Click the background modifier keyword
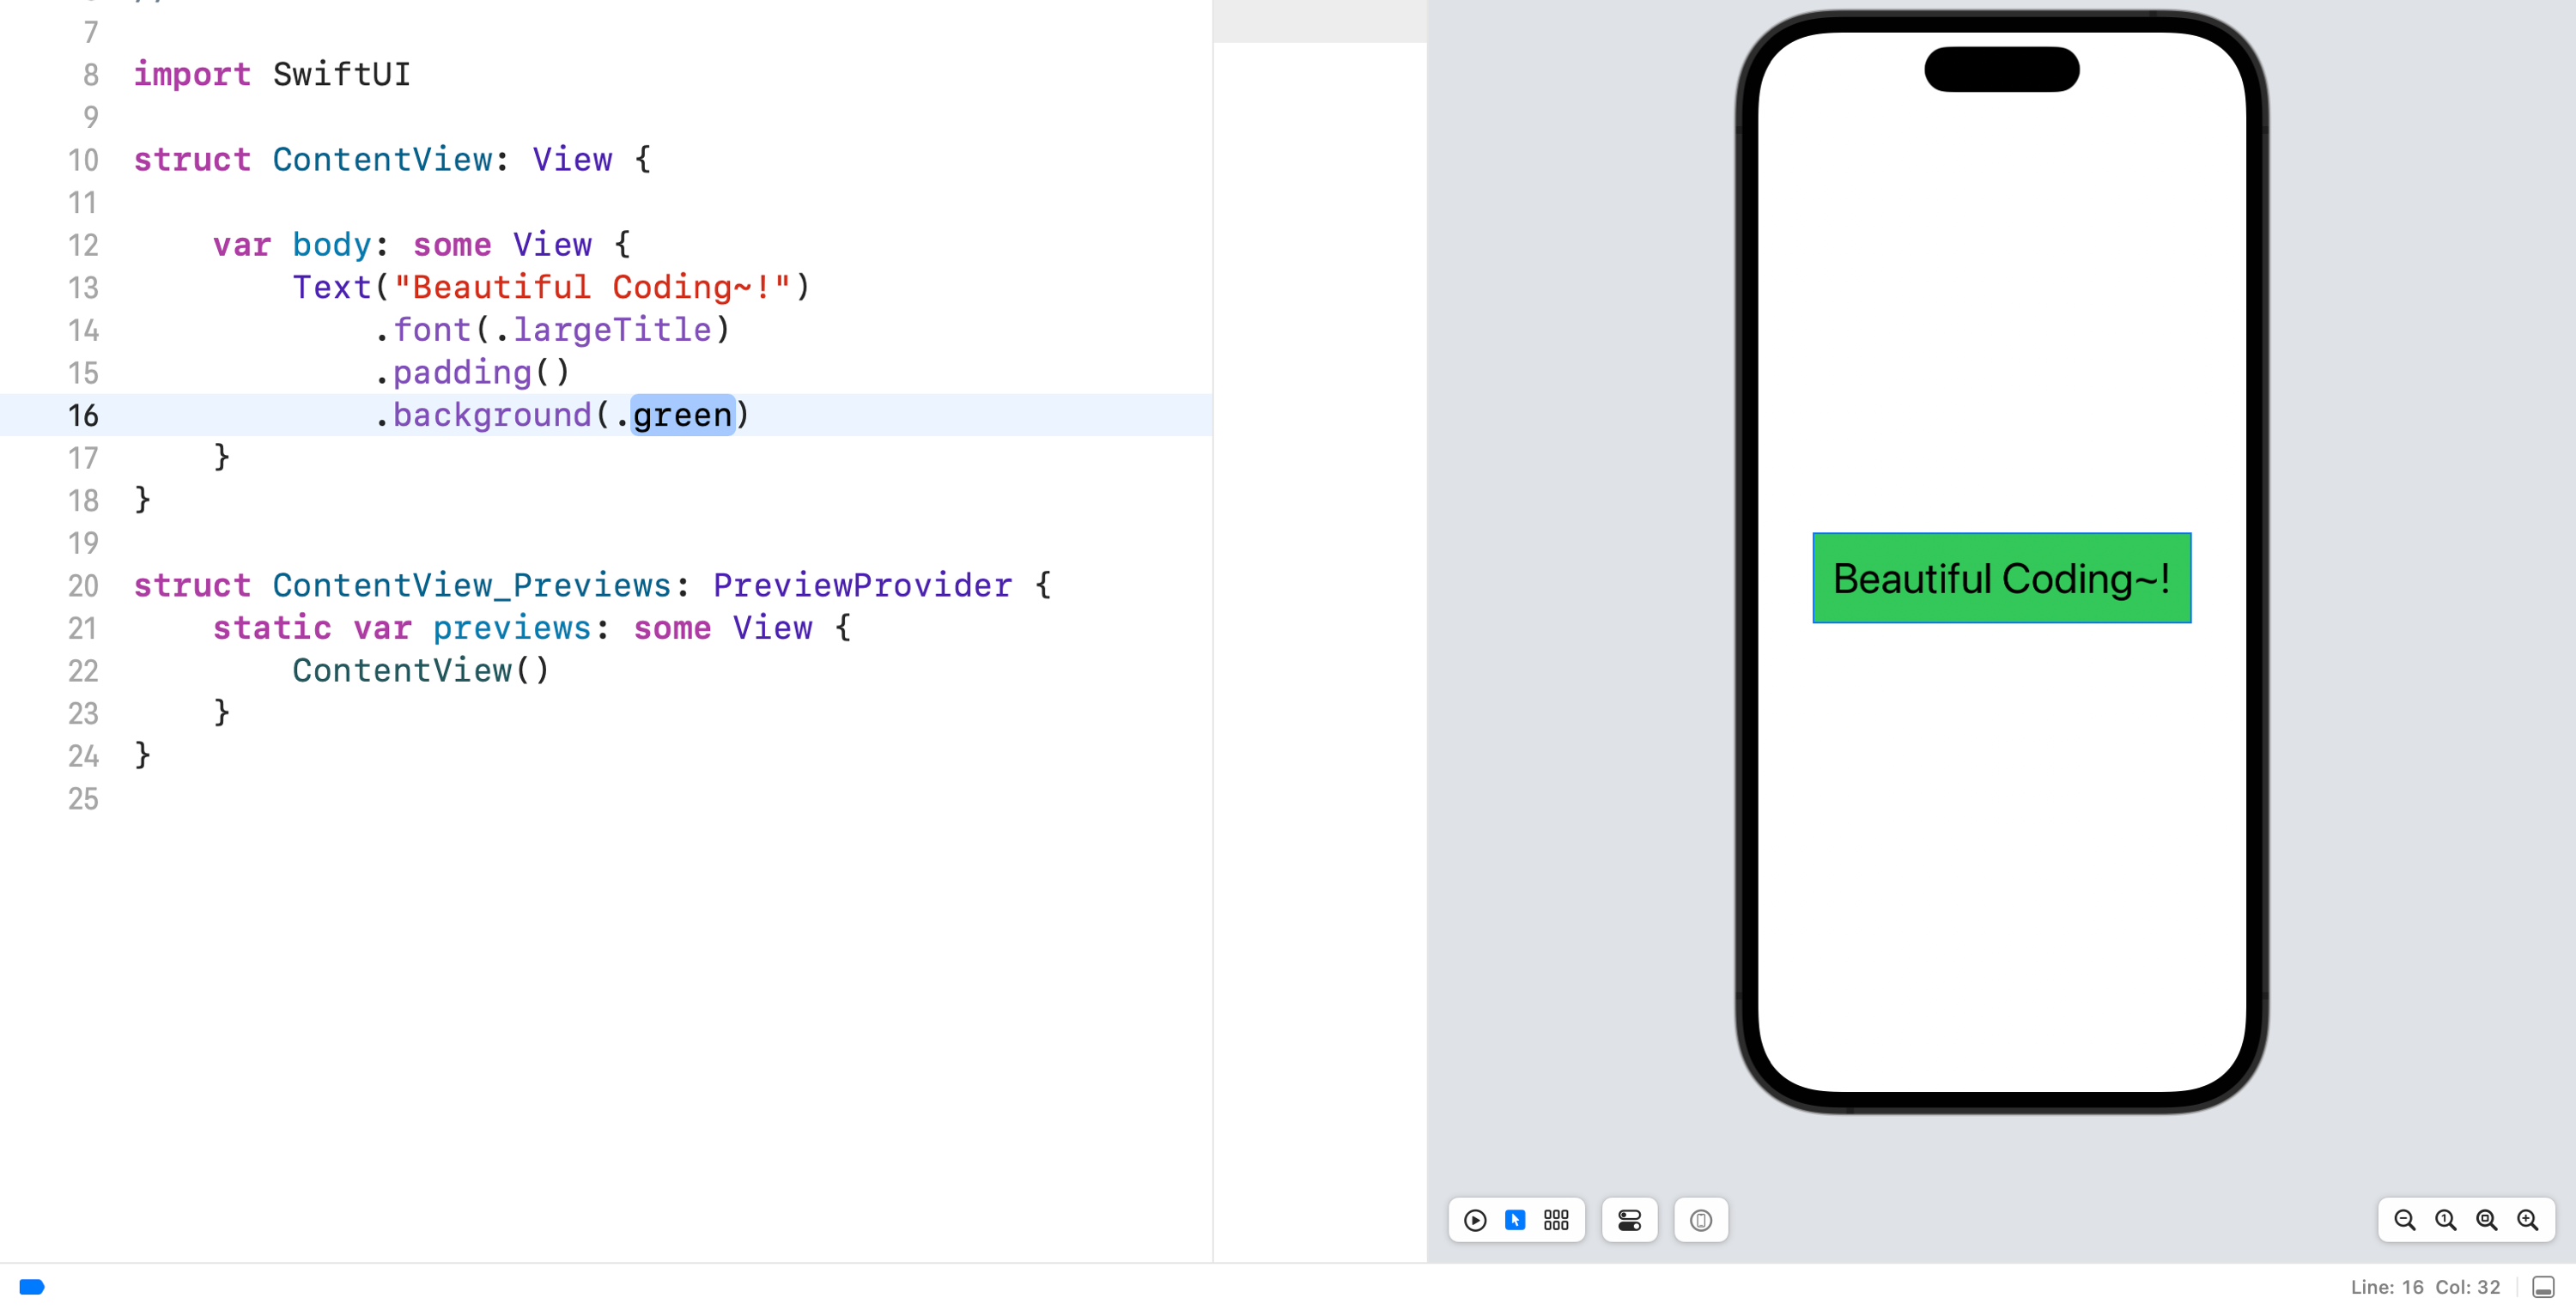This screenshot has height=1310, width=2576. pyautogui.click(x=492, y=415)
